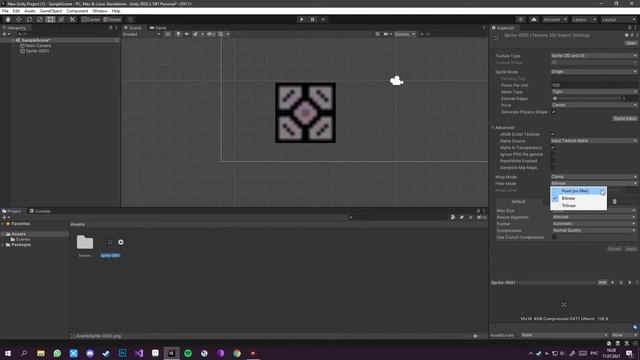Open the Component menu
The width and height of the screenshot is (640, 360).
pos(77,11)
